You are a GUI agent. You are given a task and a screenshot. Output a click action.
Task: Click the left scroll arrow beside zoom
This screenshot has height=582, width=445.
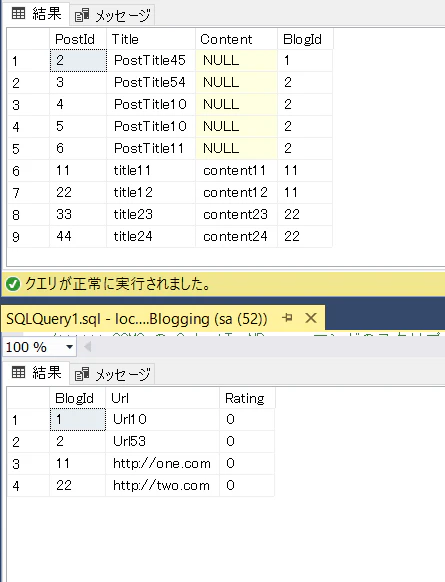pos(88,347)
